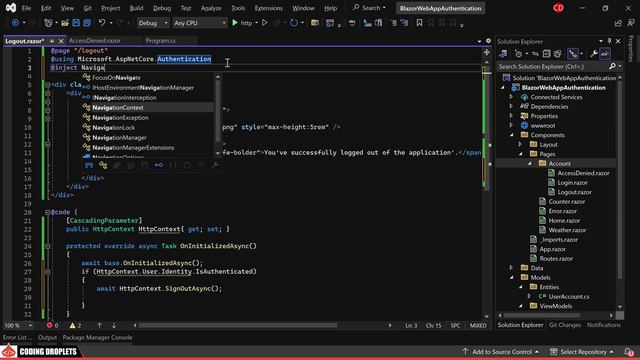Click the Save icon in toolbar
The image size is (640, 360).
click(x=76, y=23)
